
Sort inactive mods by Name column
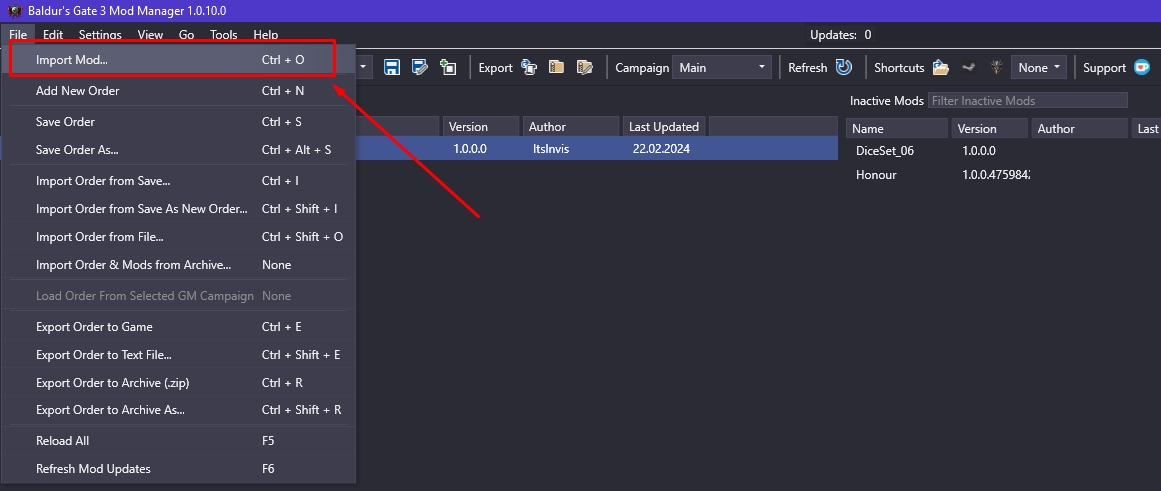(897, 128)
